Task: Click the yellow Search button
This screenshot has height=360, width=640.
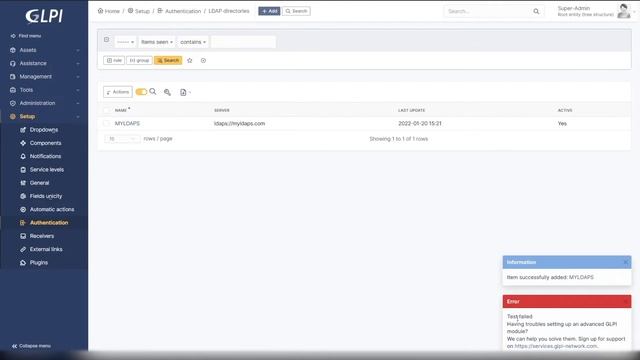Action: pyautogui.click(x=168, y=60)
